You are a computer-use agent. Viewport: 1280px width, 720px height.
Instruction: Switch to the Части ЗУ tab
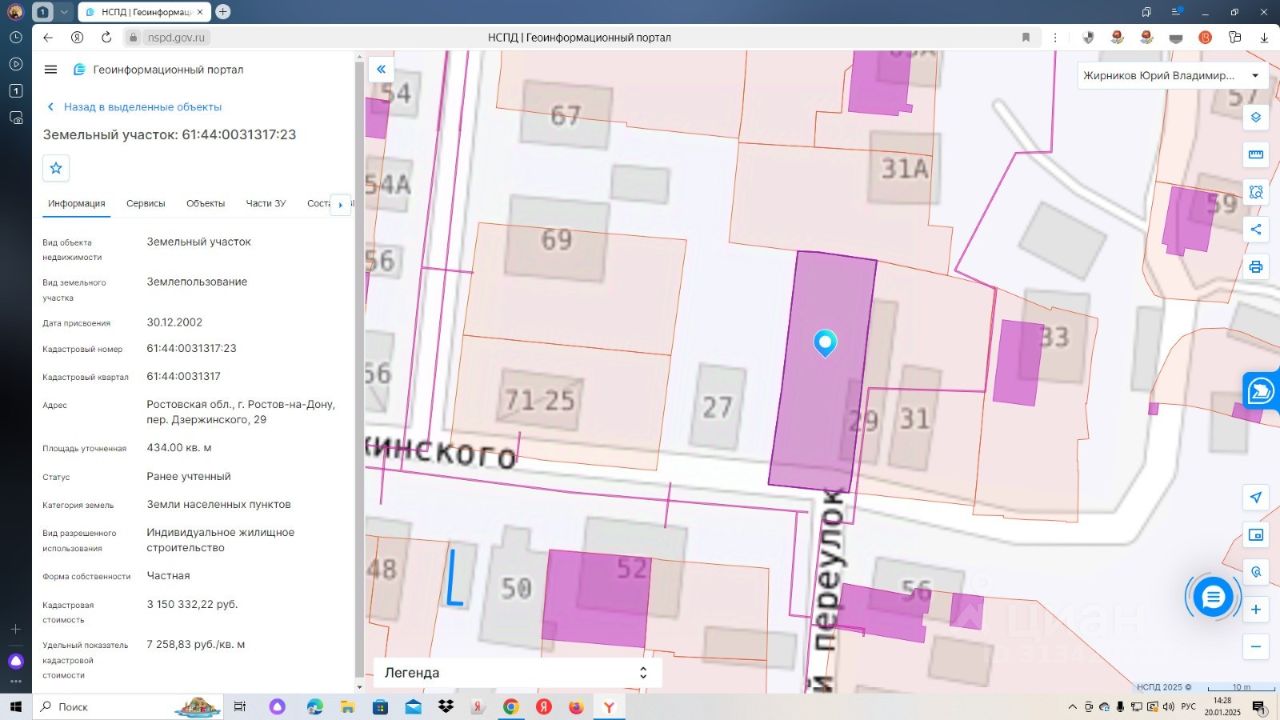[266, 203]
